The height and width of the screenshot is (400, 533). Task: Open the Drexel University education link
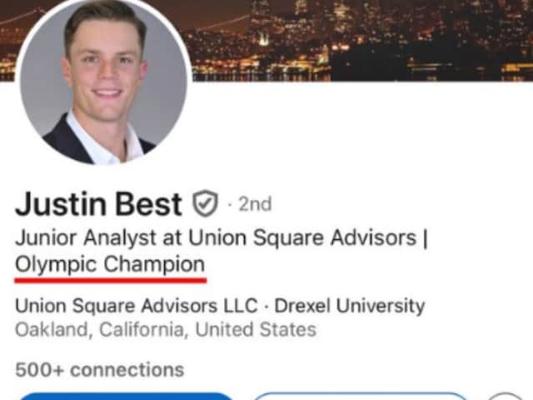pos(350,306)
